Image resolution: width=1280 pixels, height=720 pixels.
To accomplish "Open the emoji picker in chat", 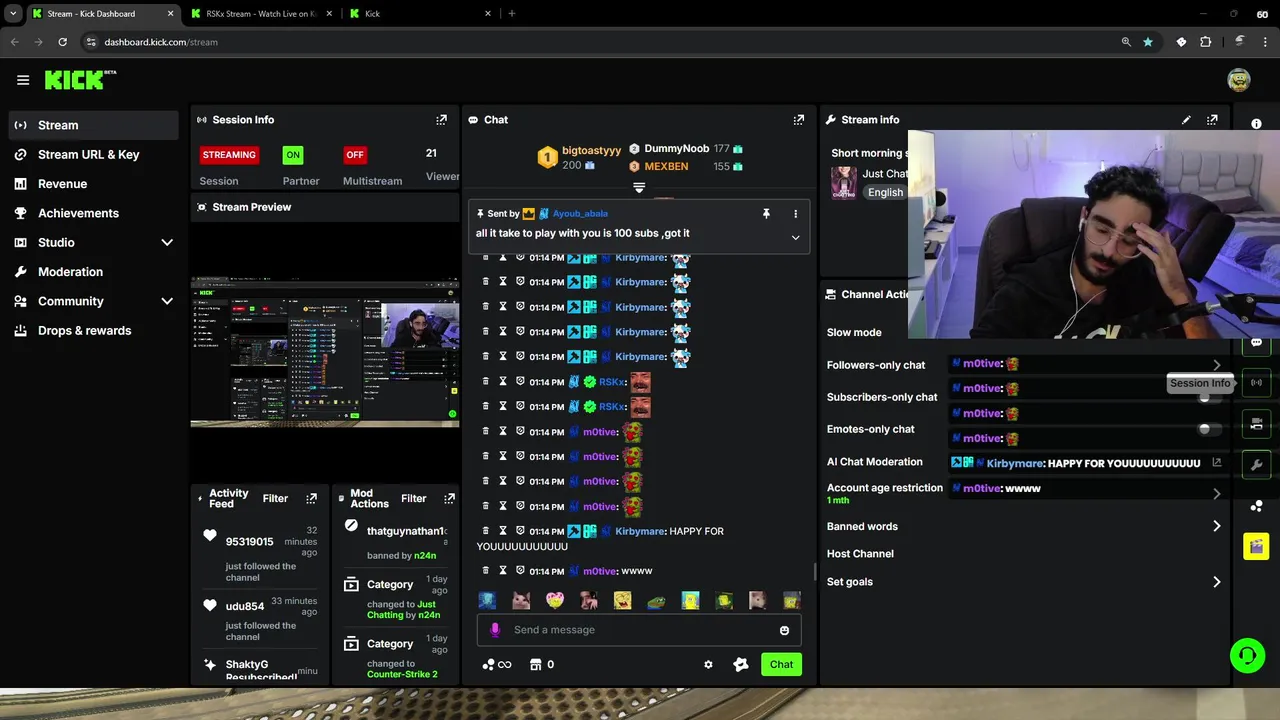I will point(784,630).
